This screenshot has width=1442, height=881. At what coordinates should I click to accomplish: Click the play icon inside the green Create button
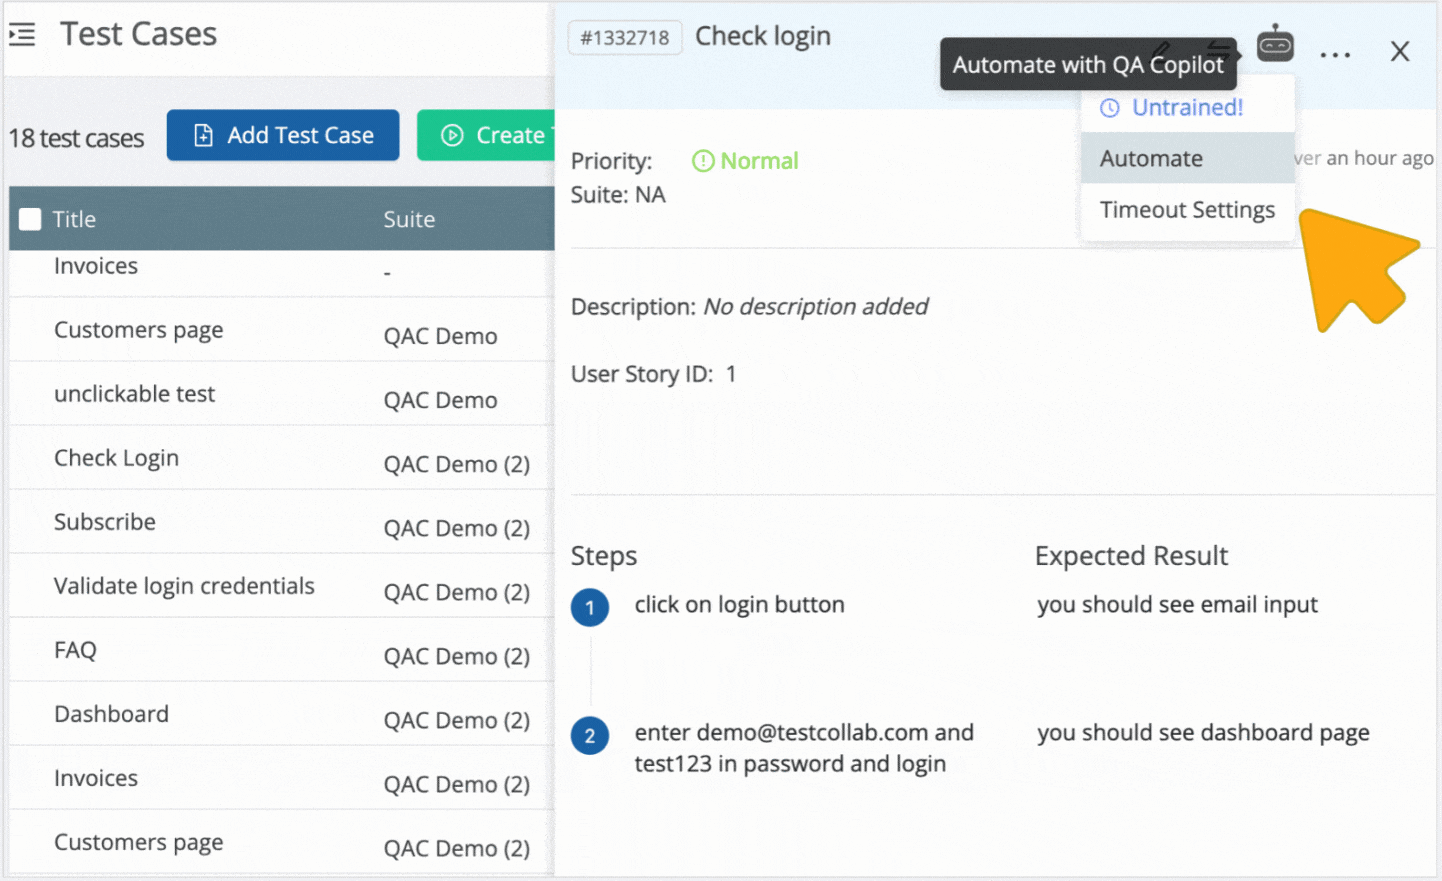(452, 135)
